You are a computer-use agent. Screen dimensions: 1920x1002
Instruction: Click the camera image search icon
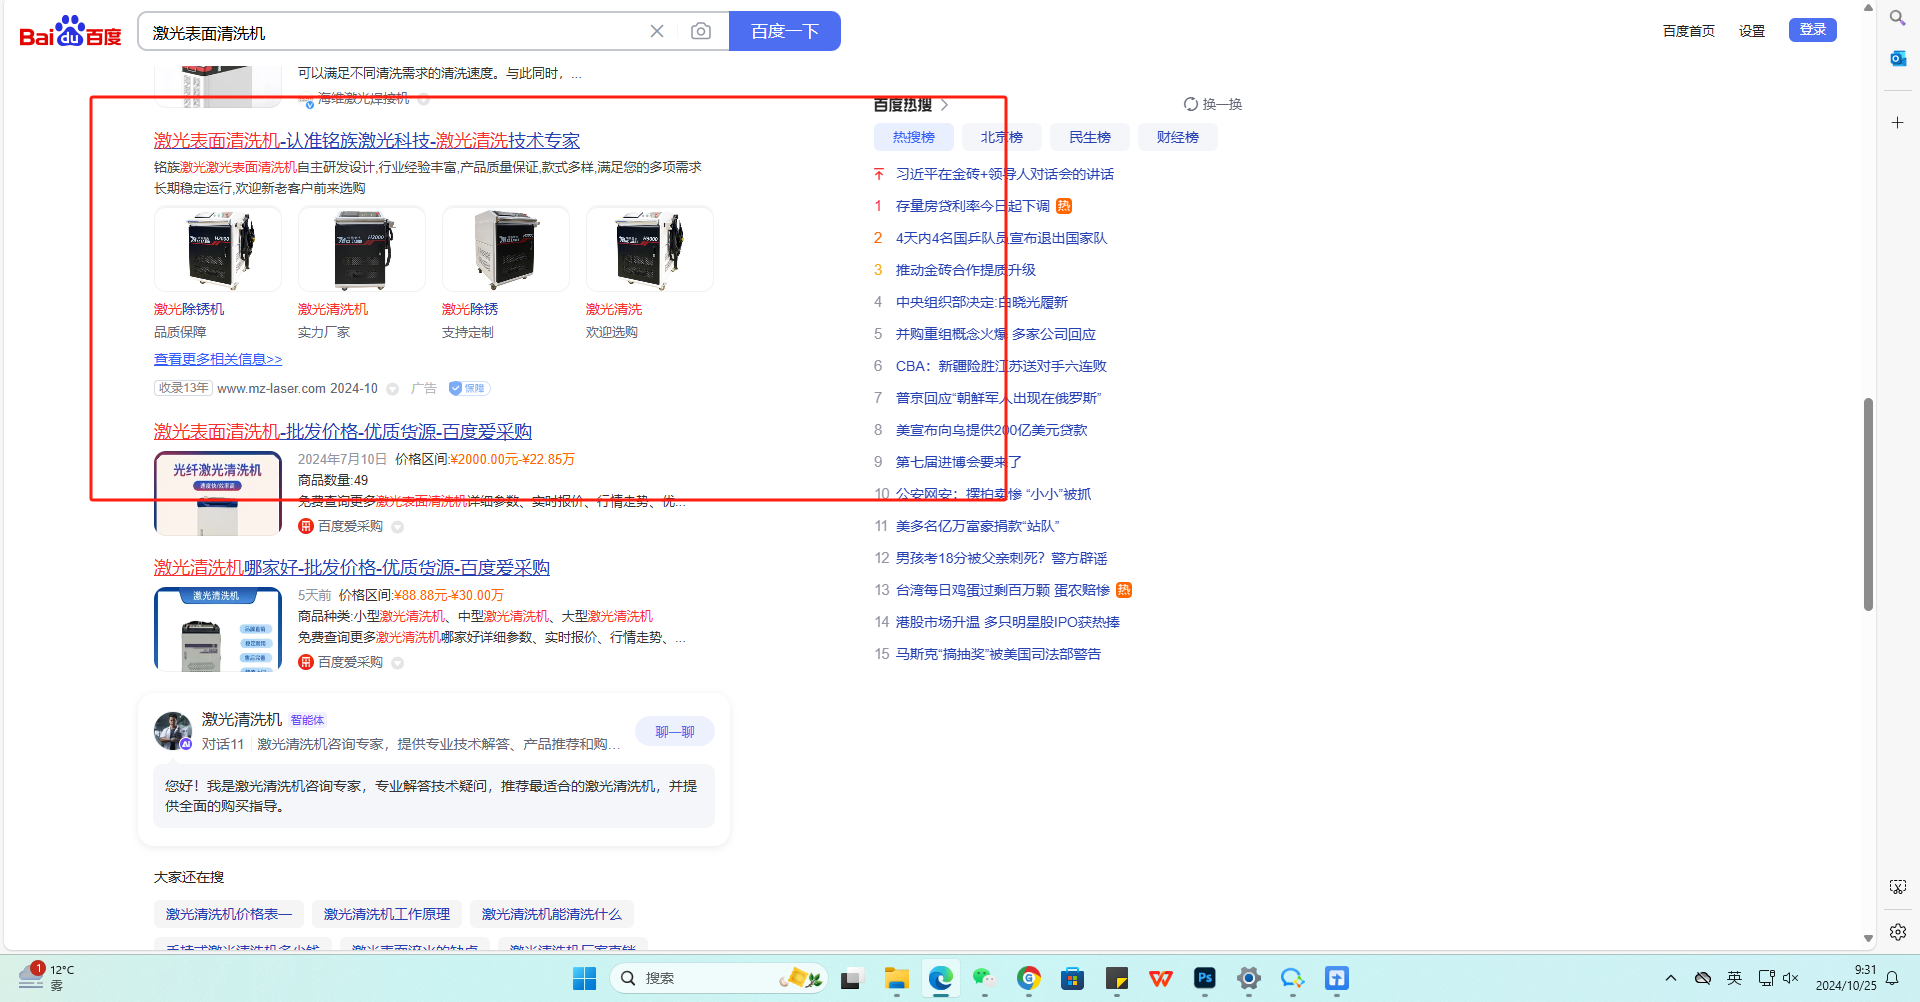point(701,32)
